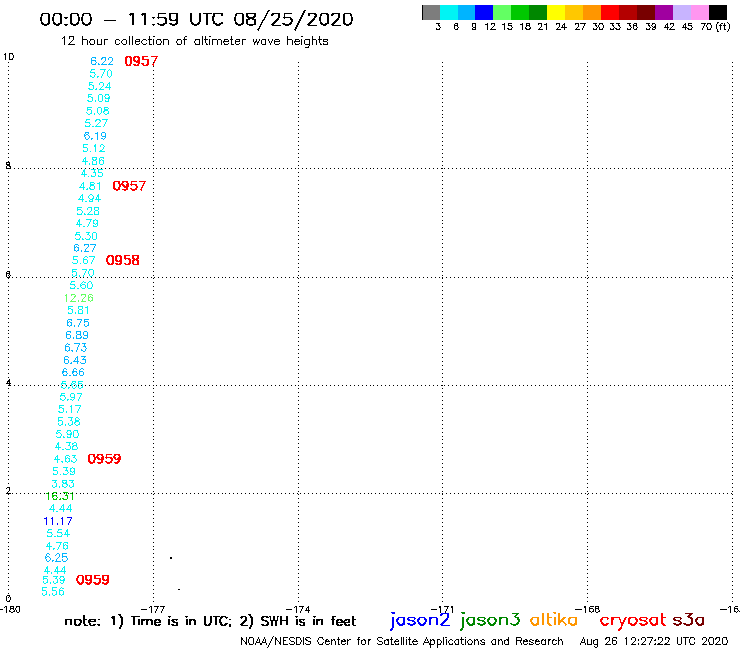
Task: Click the wave height value 6.22
Action: 102,61
